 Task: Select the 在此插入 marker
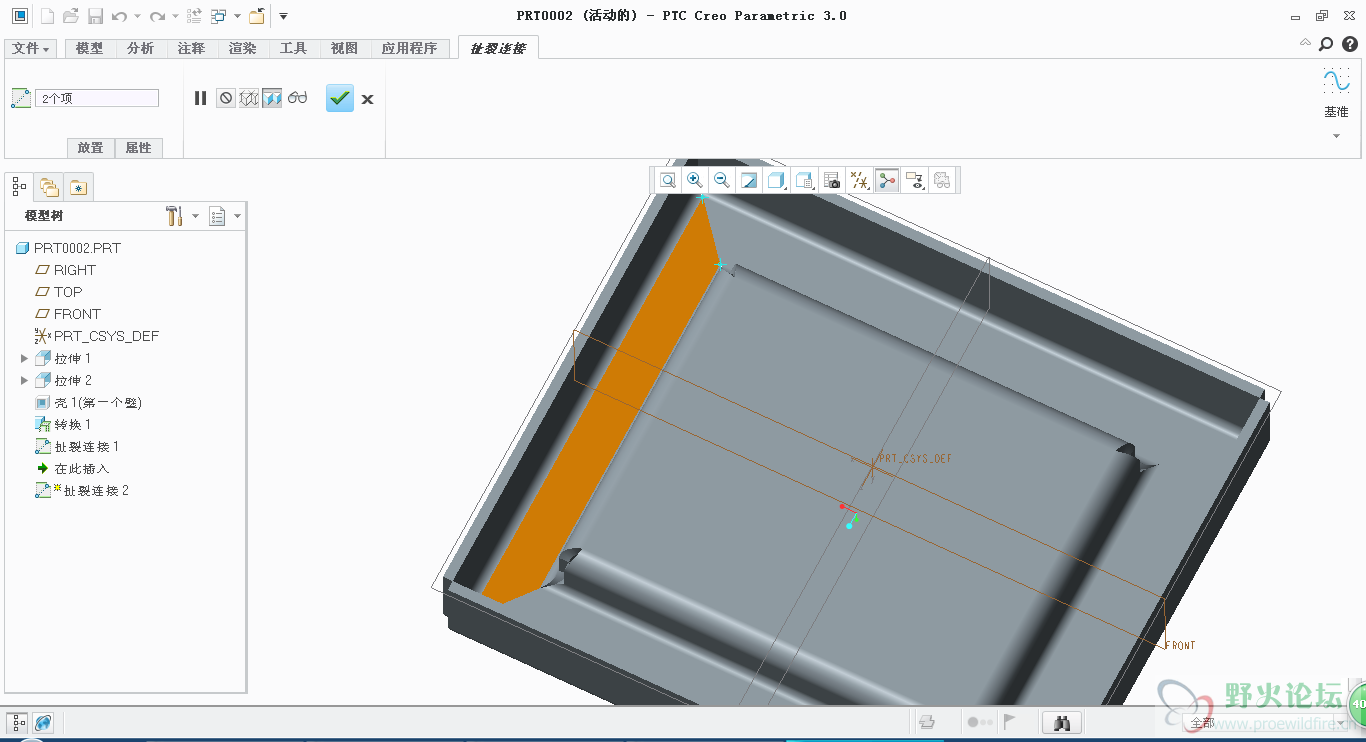pyautogui.click(x=73, y=468)
